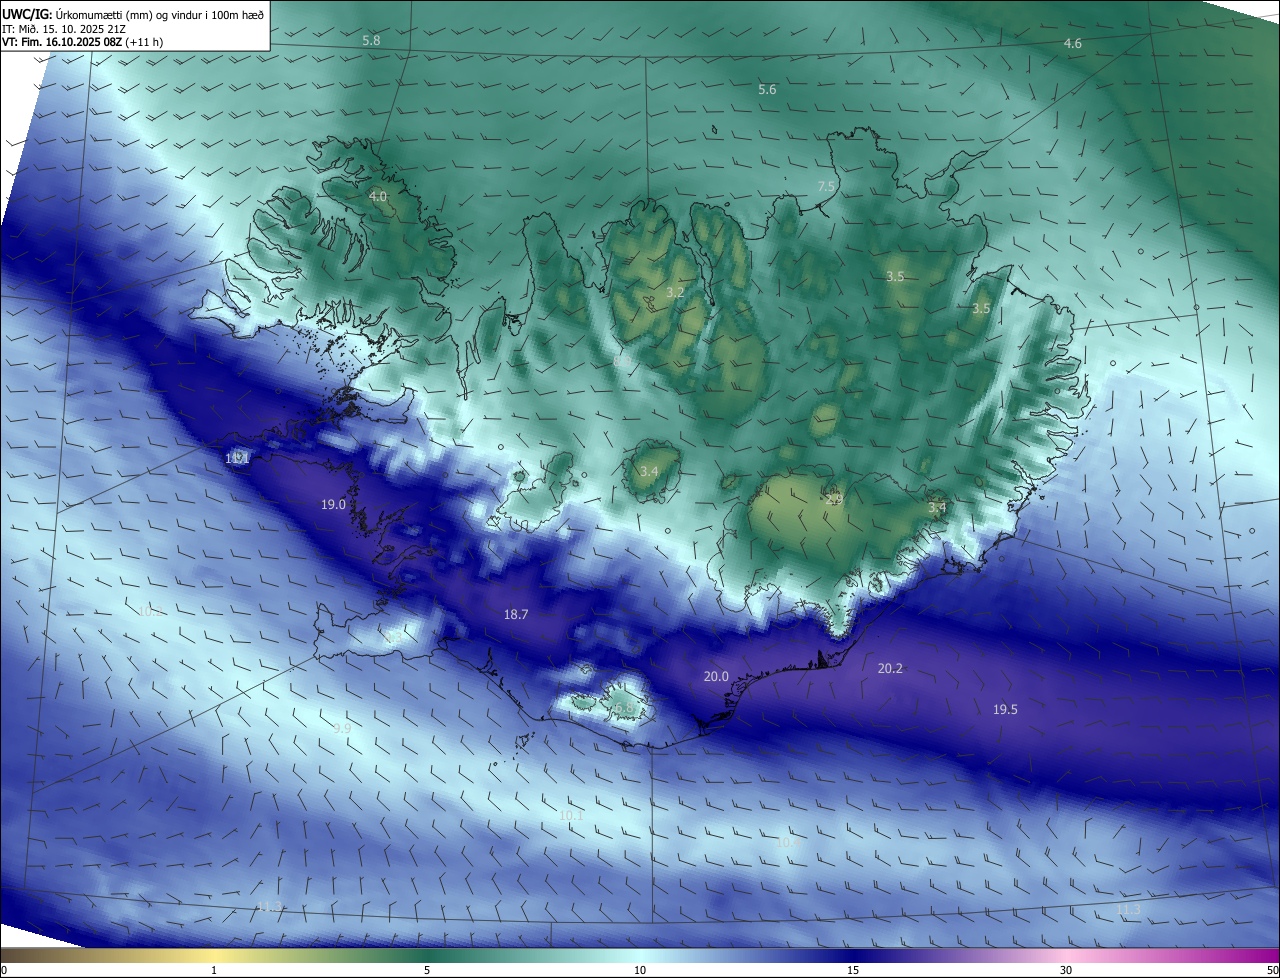The image size is (1280, 978).
Task: Click the 9.9 value label
Action: 342,729
